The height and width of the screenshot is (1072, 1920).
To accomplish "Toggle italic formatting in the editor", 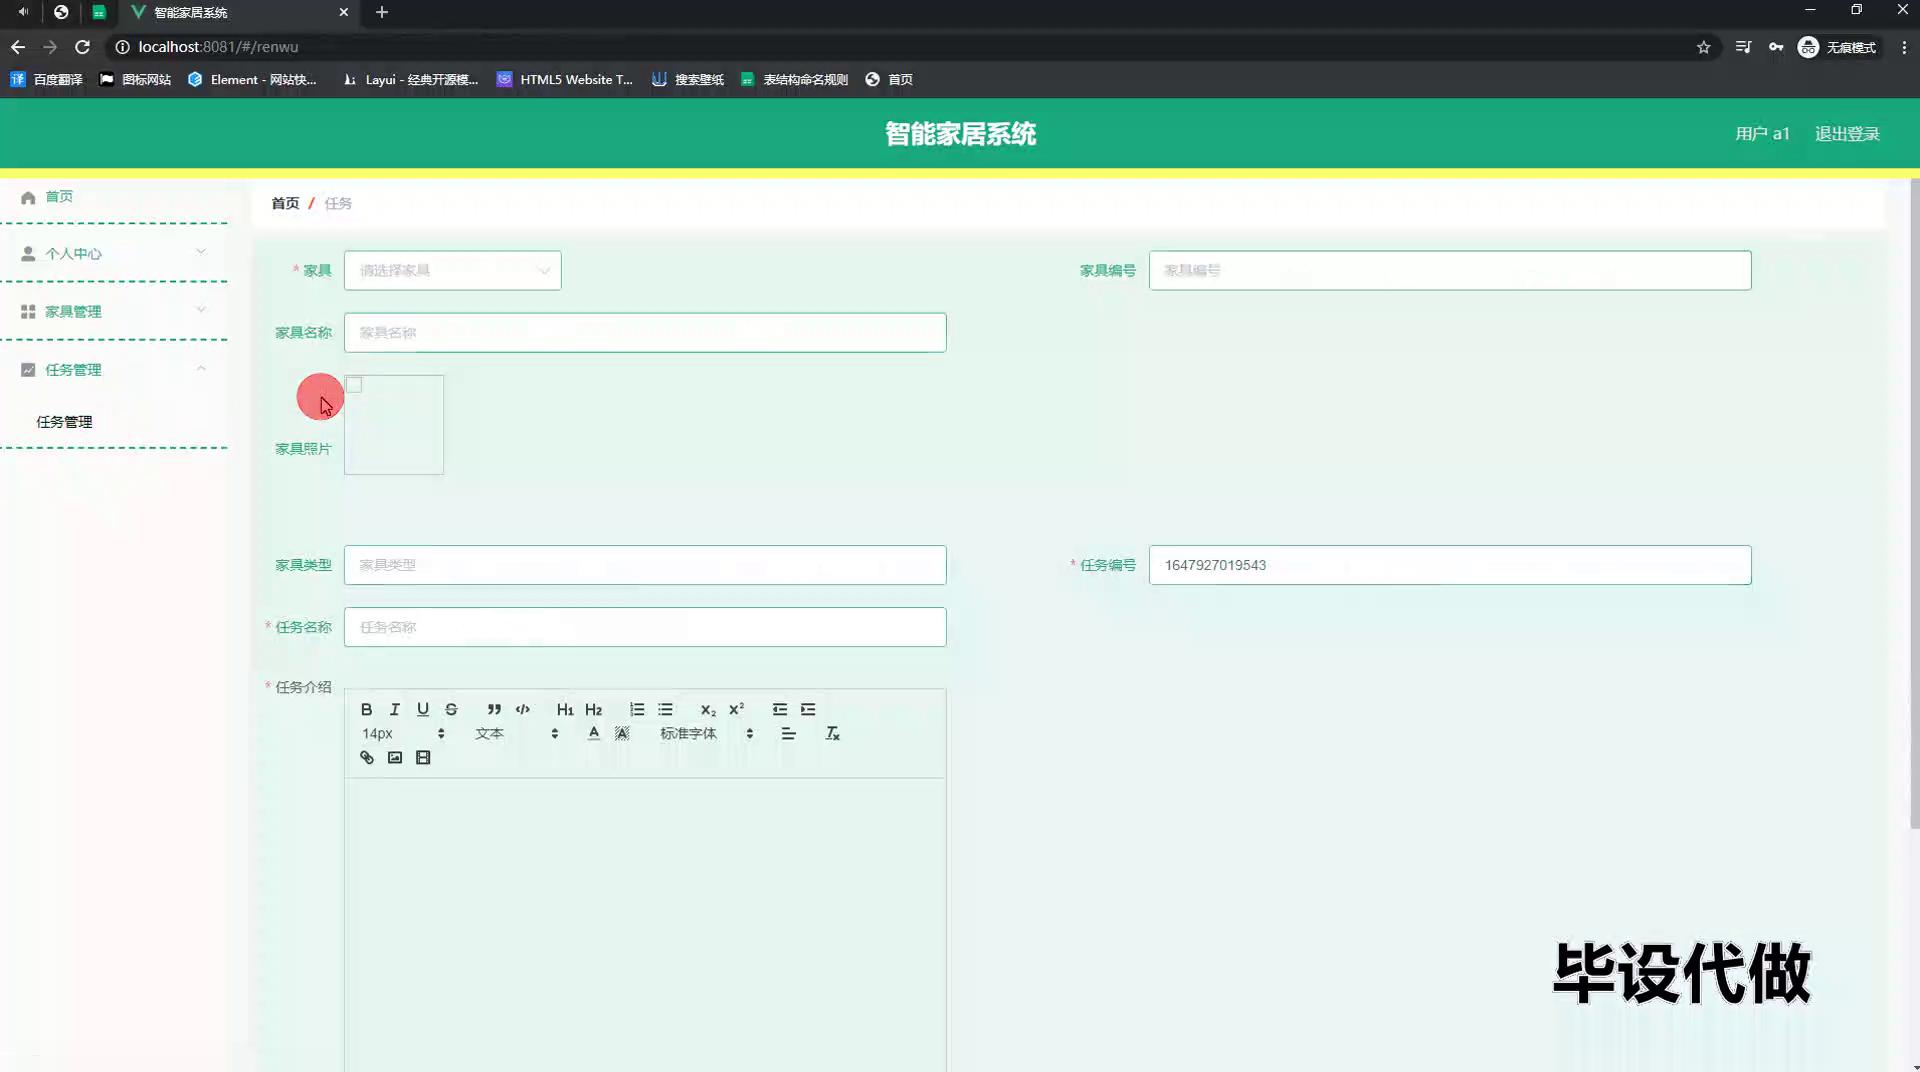I will click(x=395, y=709).
